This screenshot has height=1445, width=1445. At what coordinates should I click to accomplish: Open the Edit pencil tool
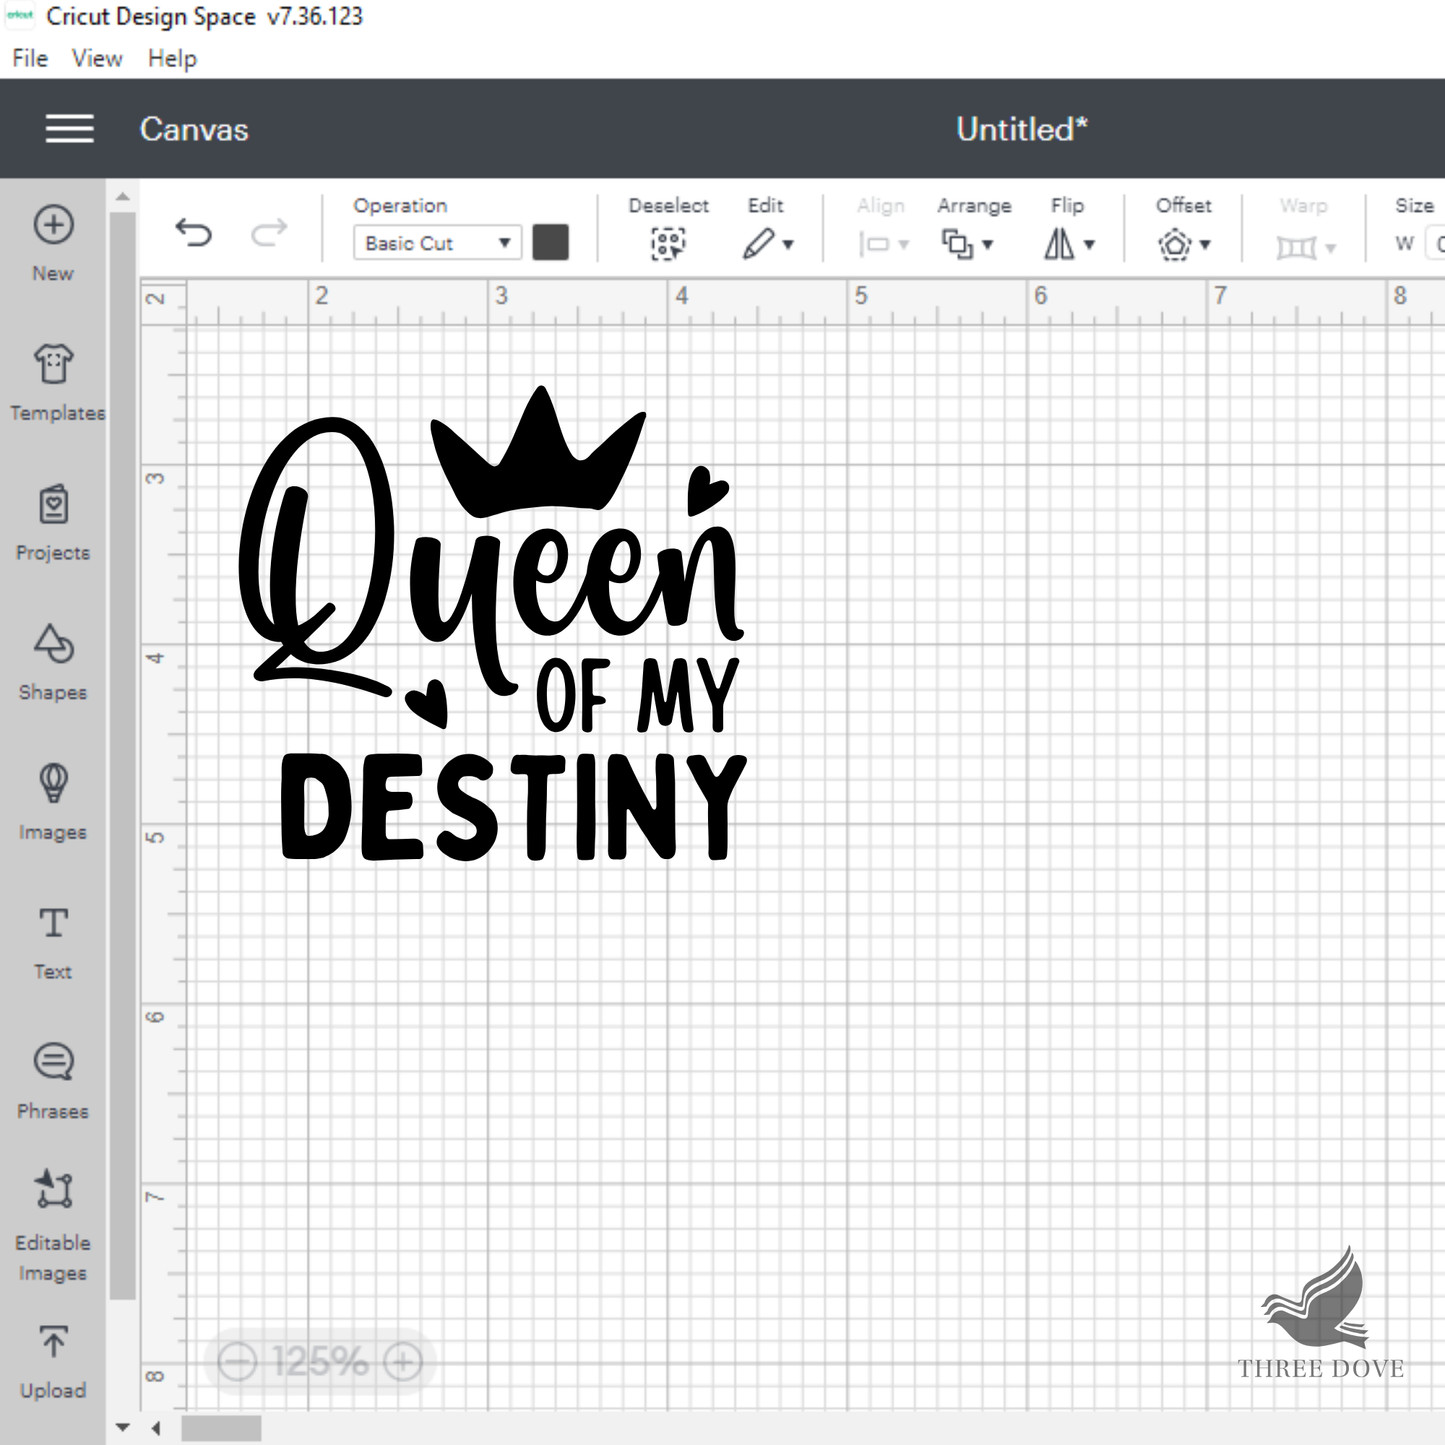758,243
